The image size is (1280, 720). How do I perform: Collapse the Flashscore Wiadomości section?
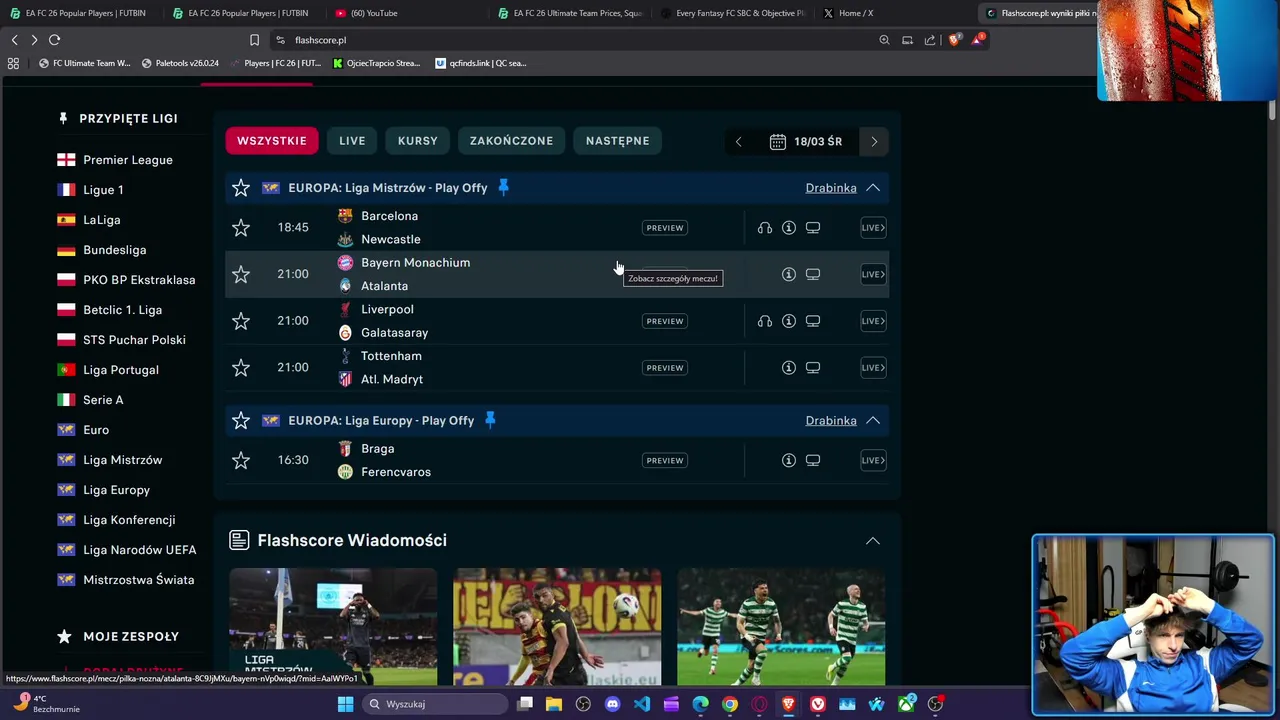(873, 541)
